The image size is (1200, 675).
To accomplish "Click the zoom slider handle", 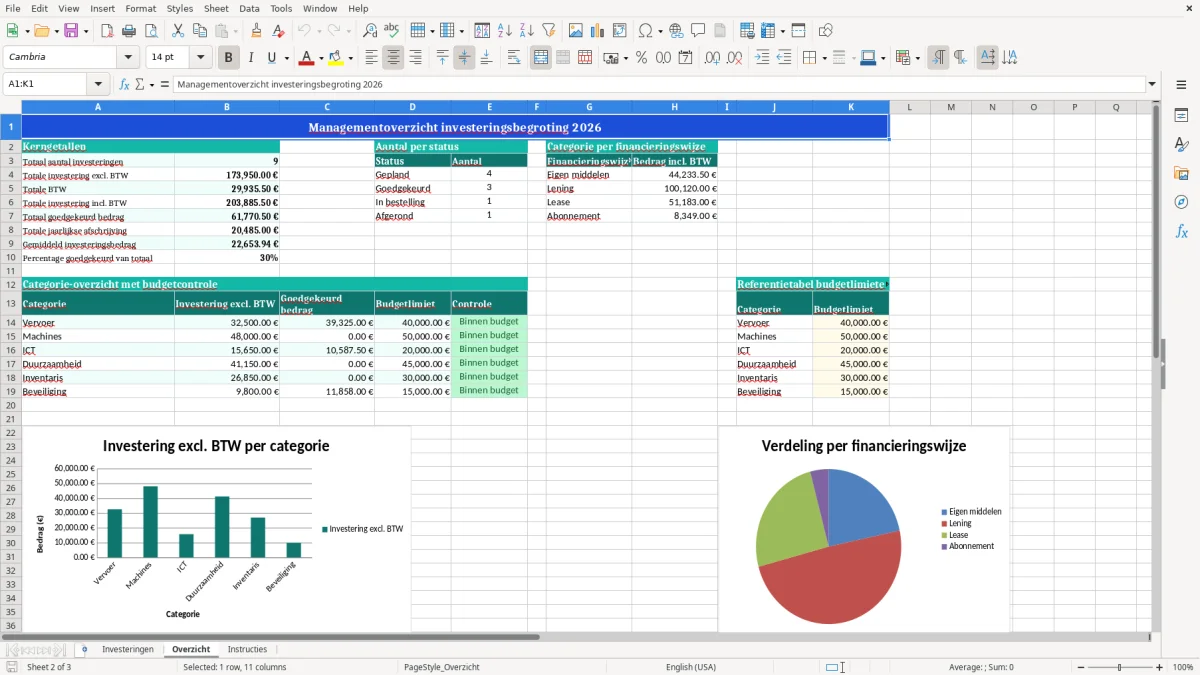I will [1120, 667].
